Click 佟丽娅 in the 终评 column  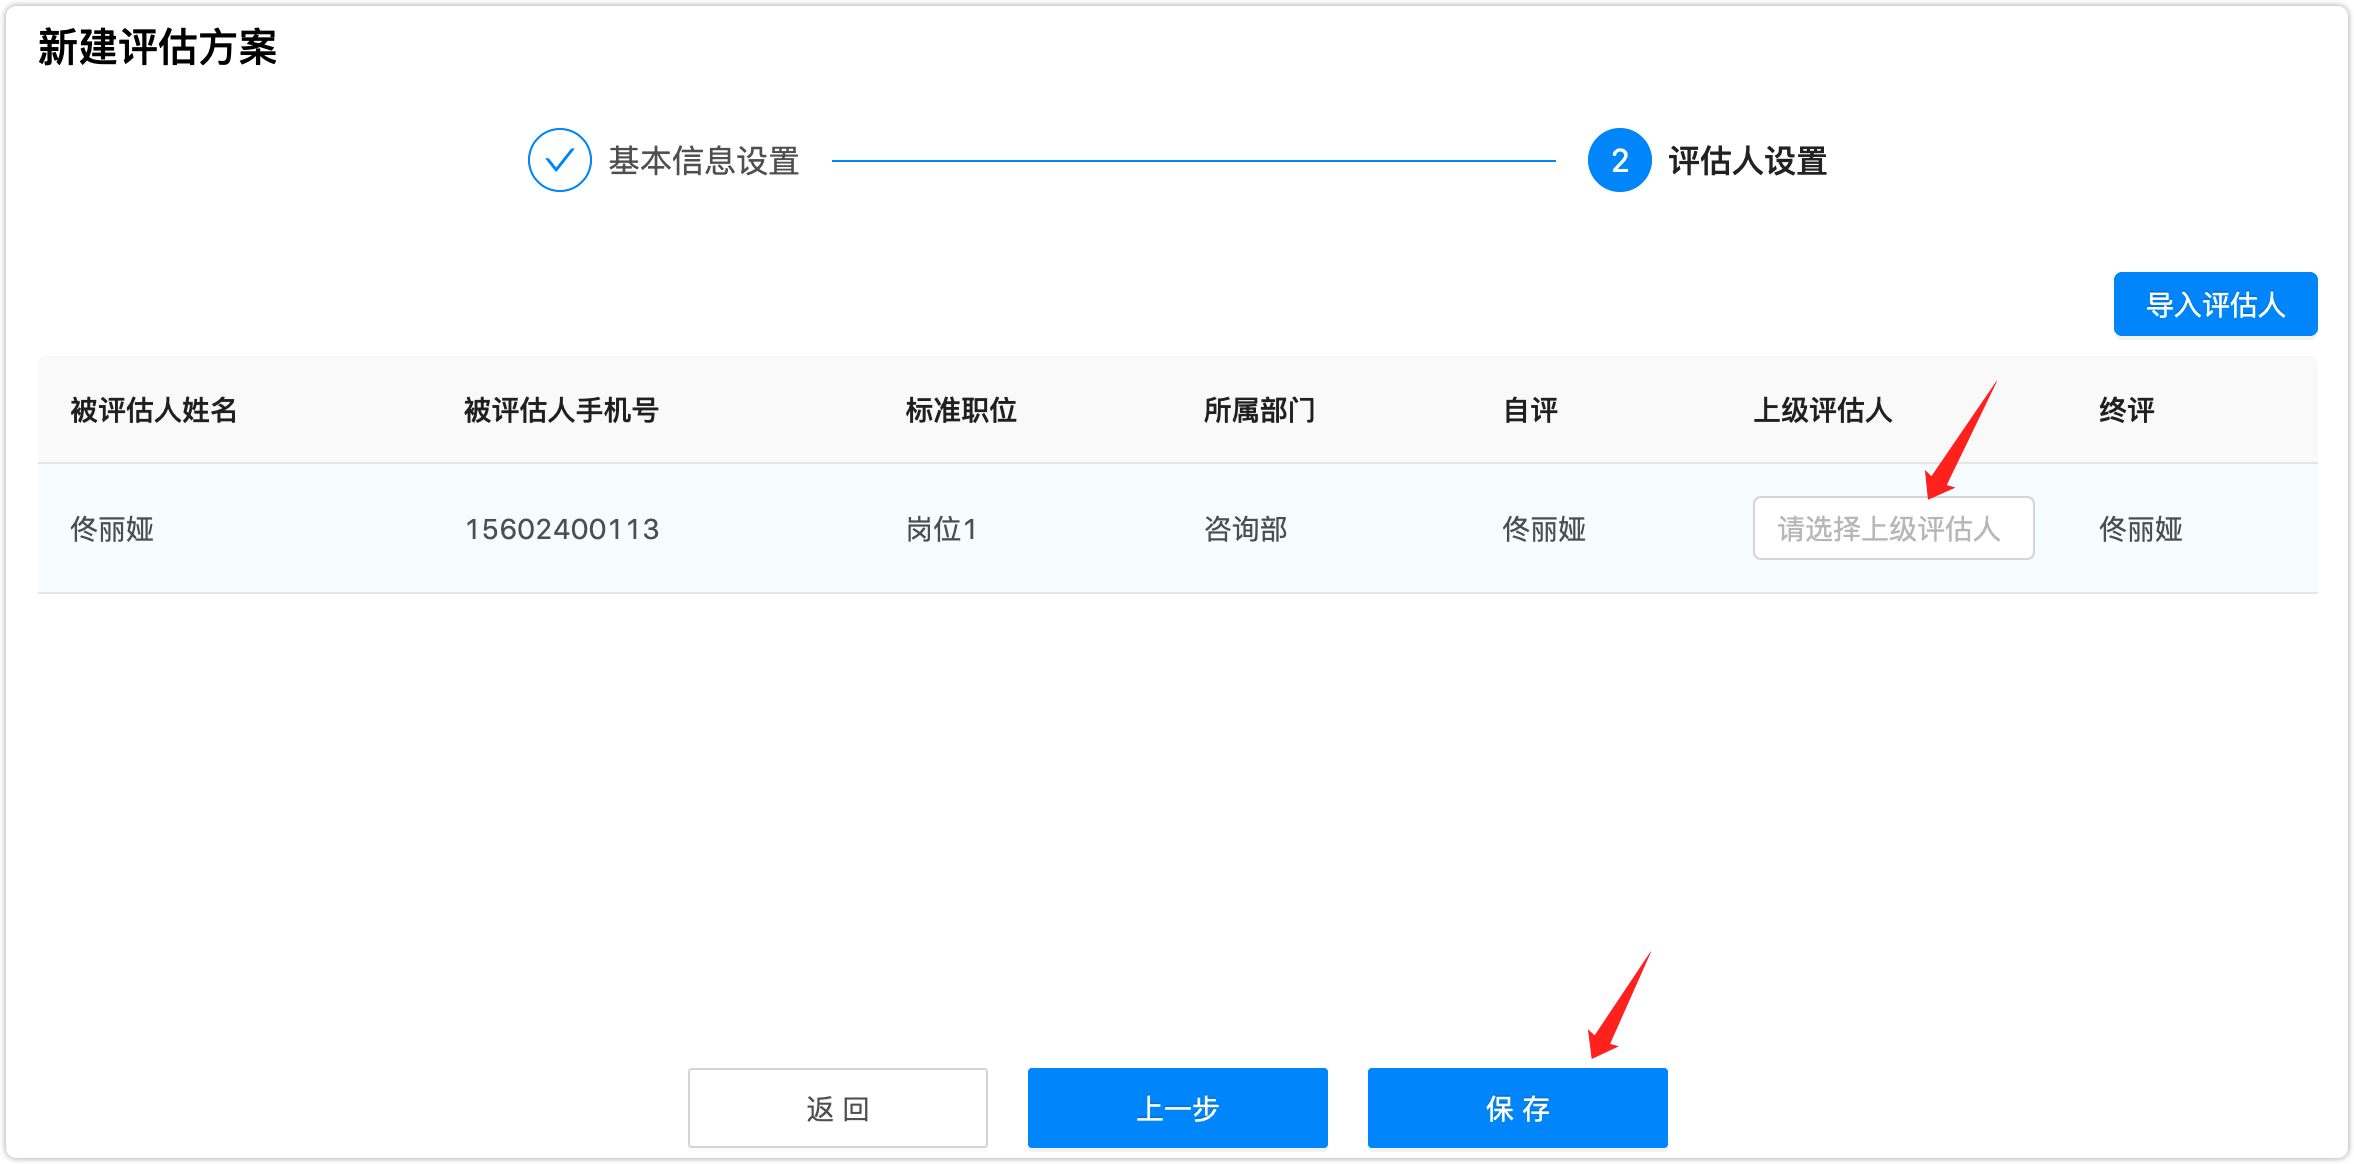[2140, 529]
